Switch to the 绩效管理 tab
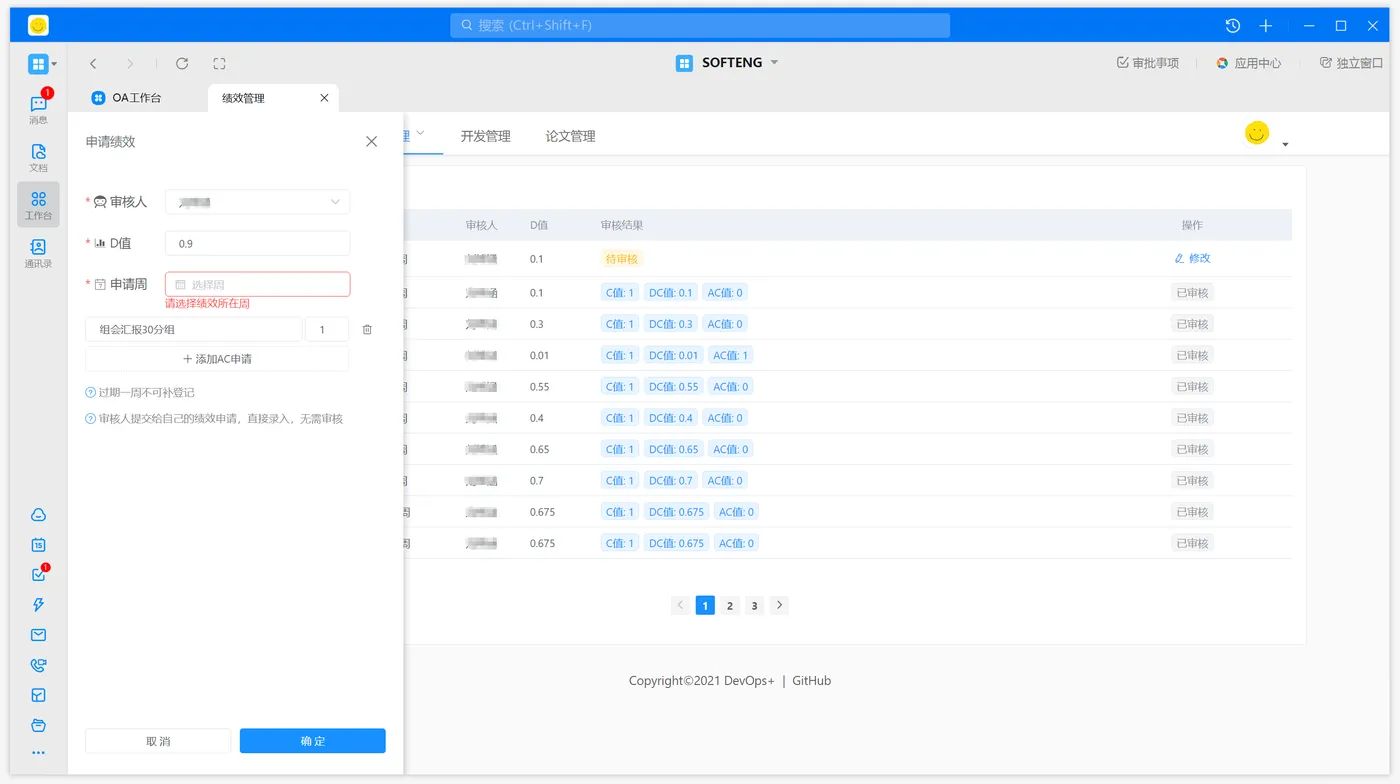This screenshot has height=784, width=1400. tap(244, 98)
